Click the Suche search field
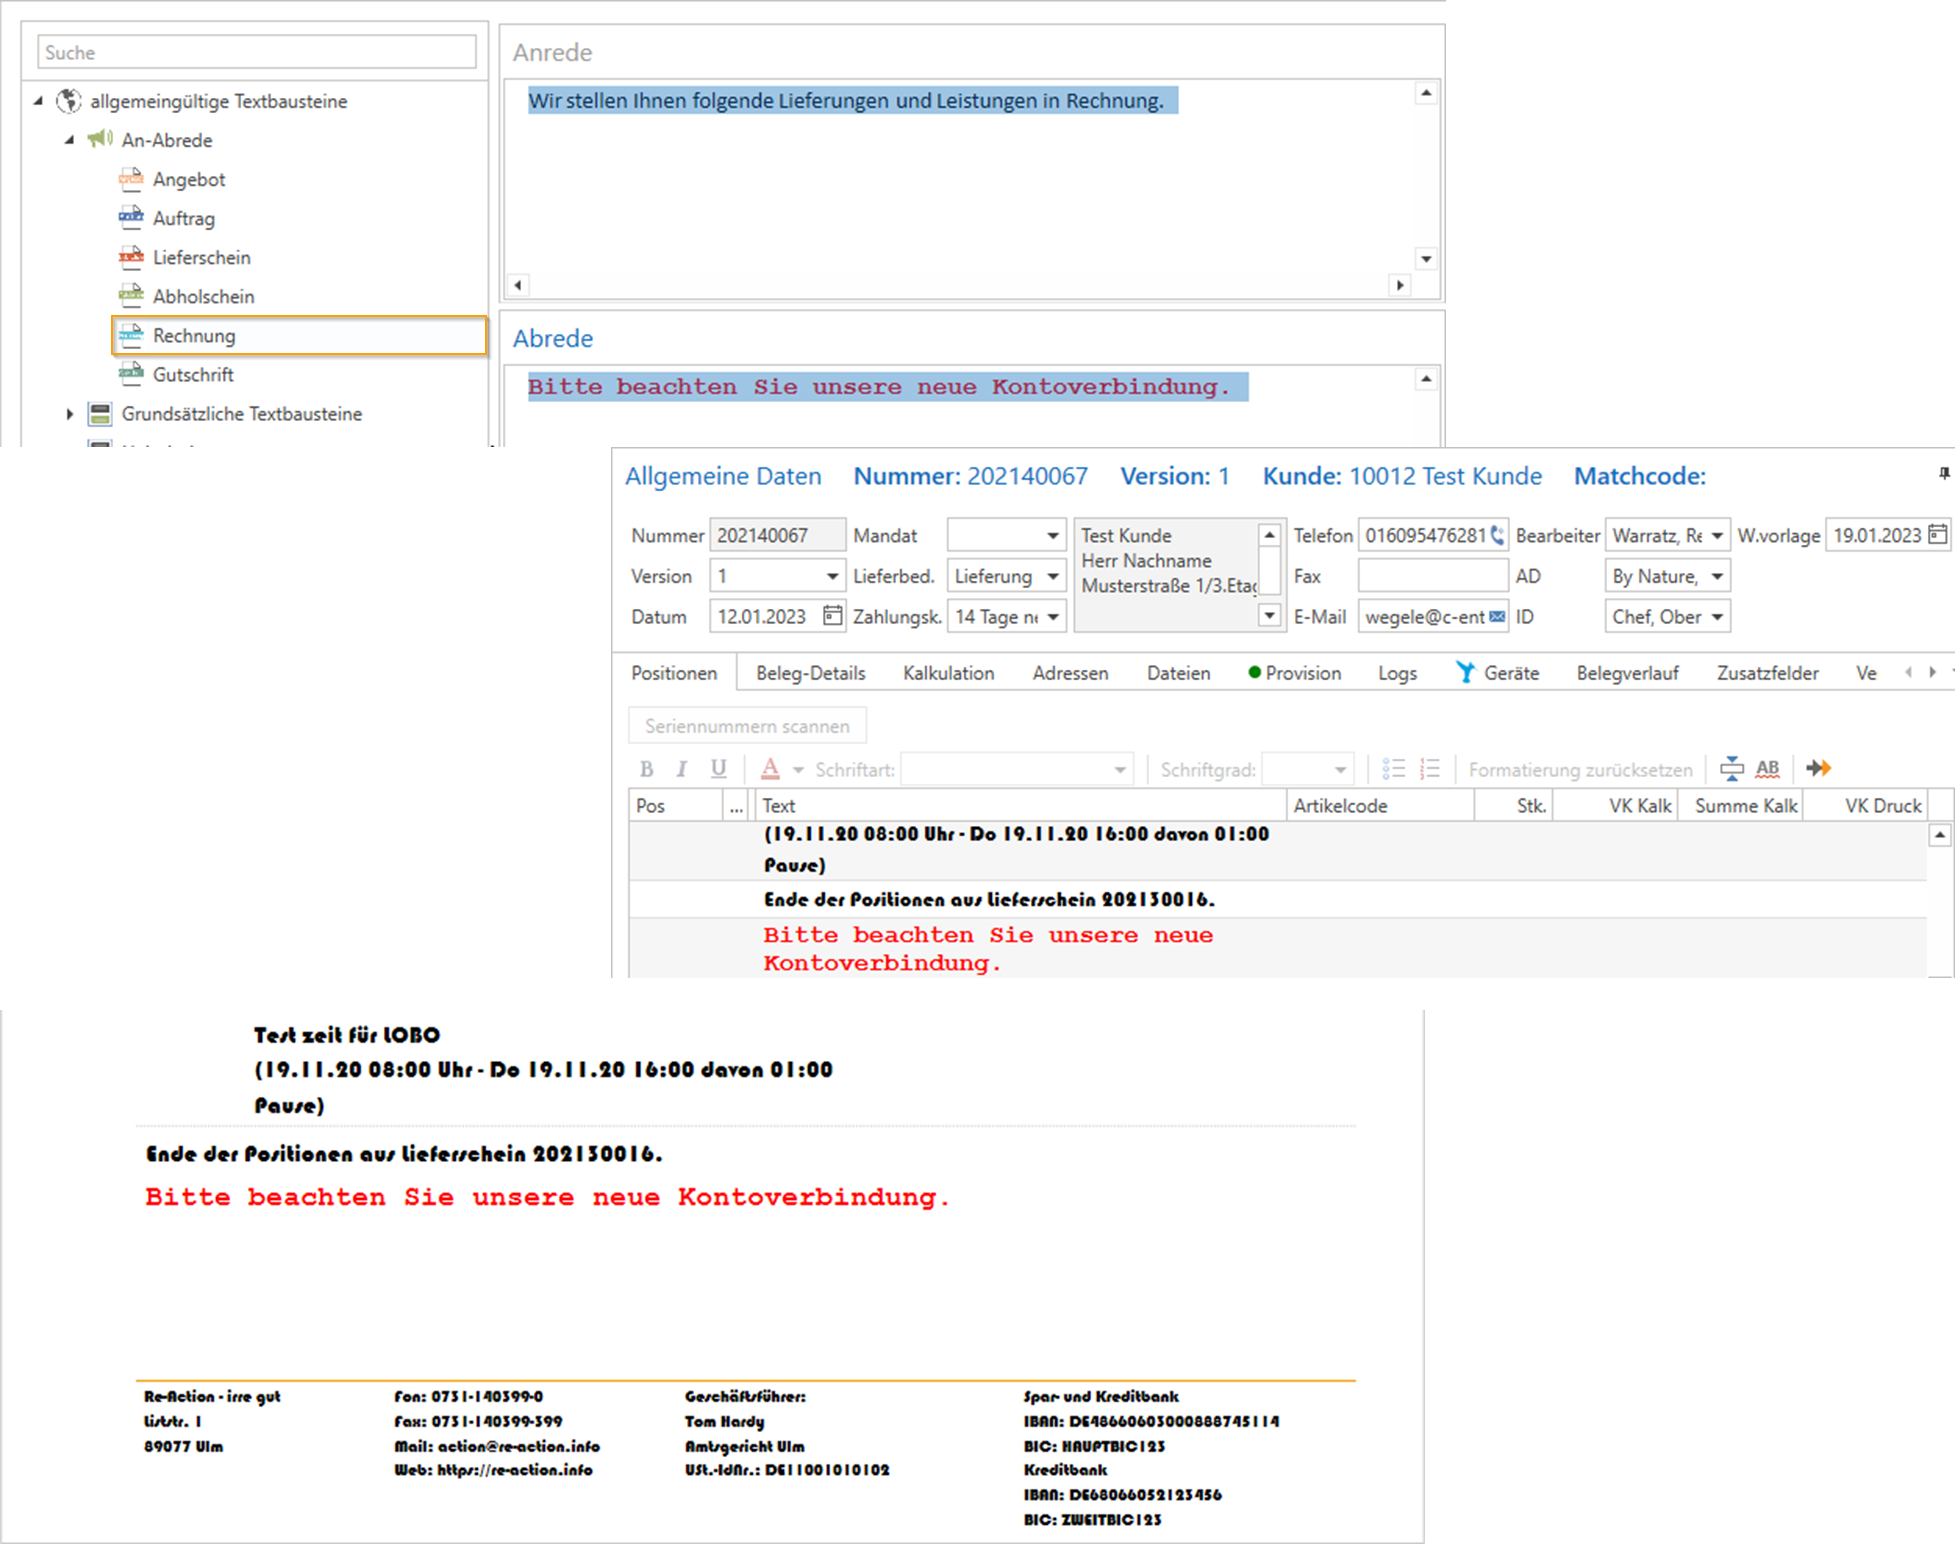This screenshot has height=1544, width=1955. [x=257, y=52]
